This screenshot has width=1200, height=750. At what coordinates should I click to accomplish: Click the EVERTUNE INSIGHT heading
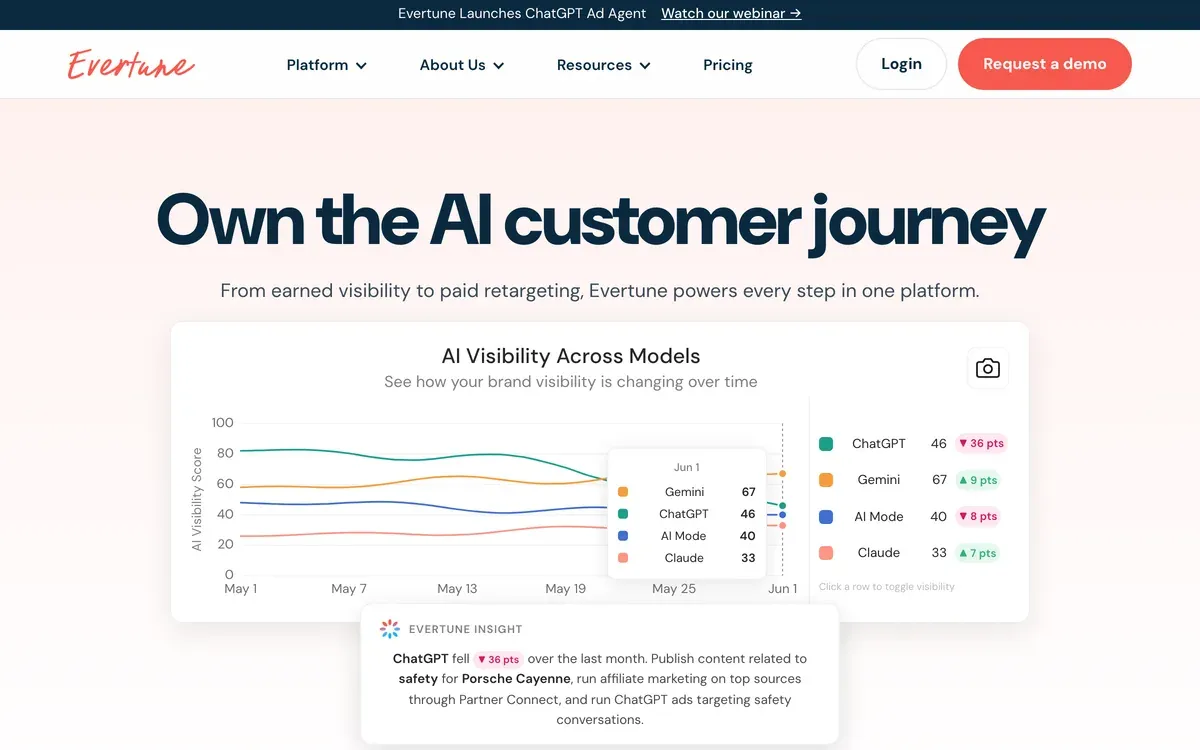(466, 630)
